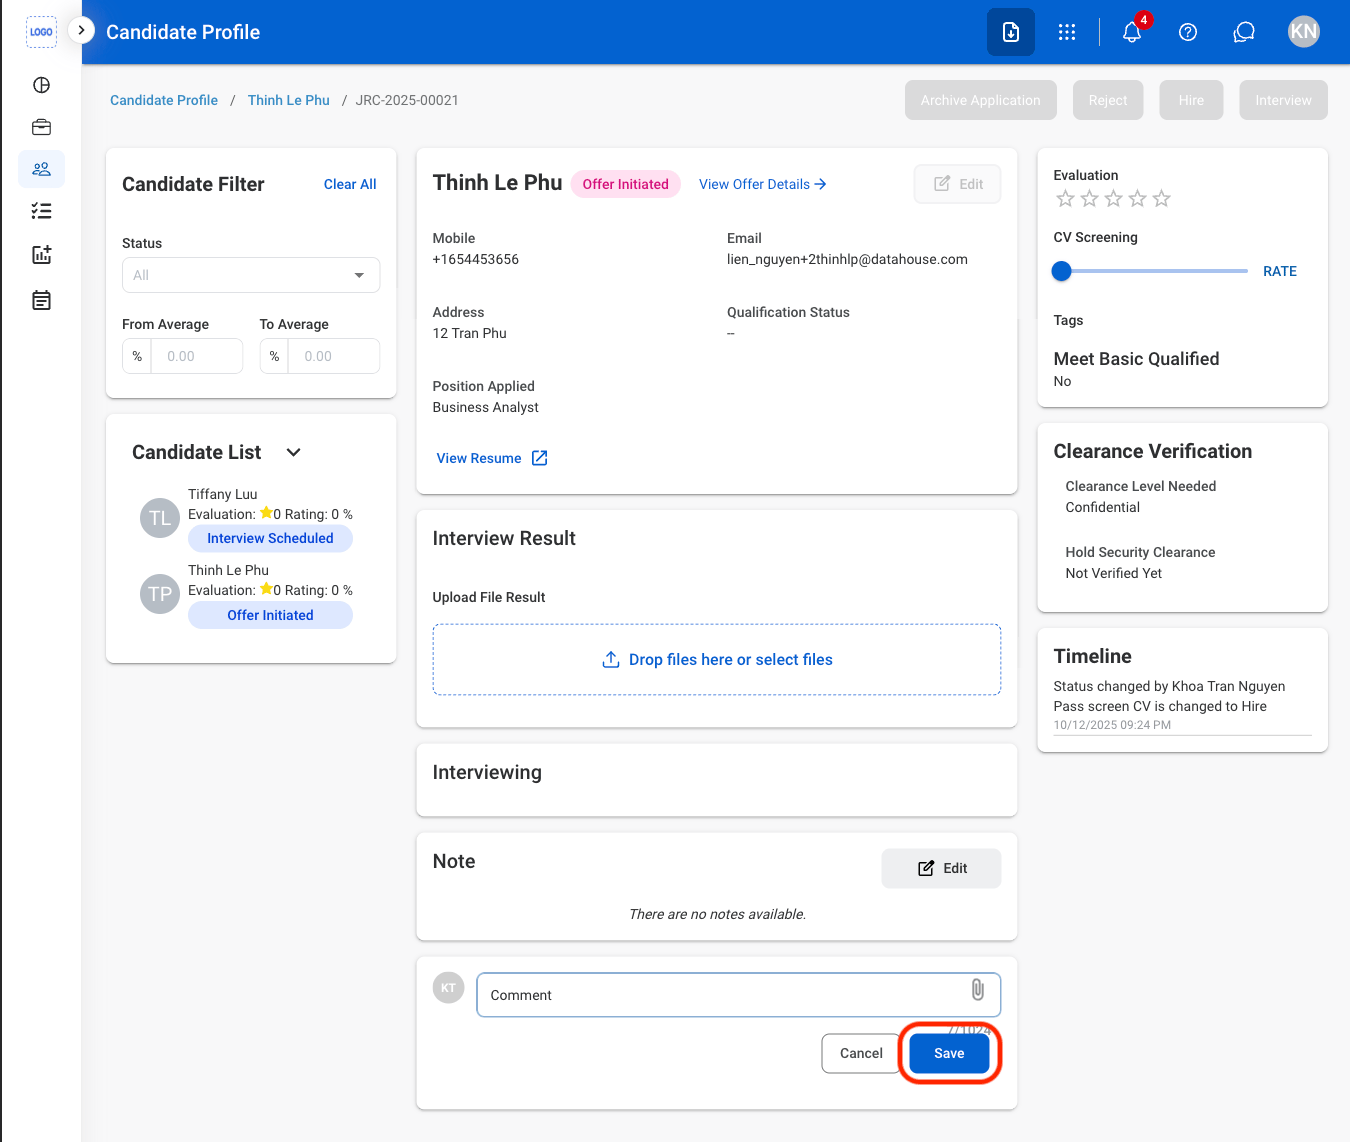
Task: Open the dashboard pie chart sidebar icon
Action: coord(41,85)
